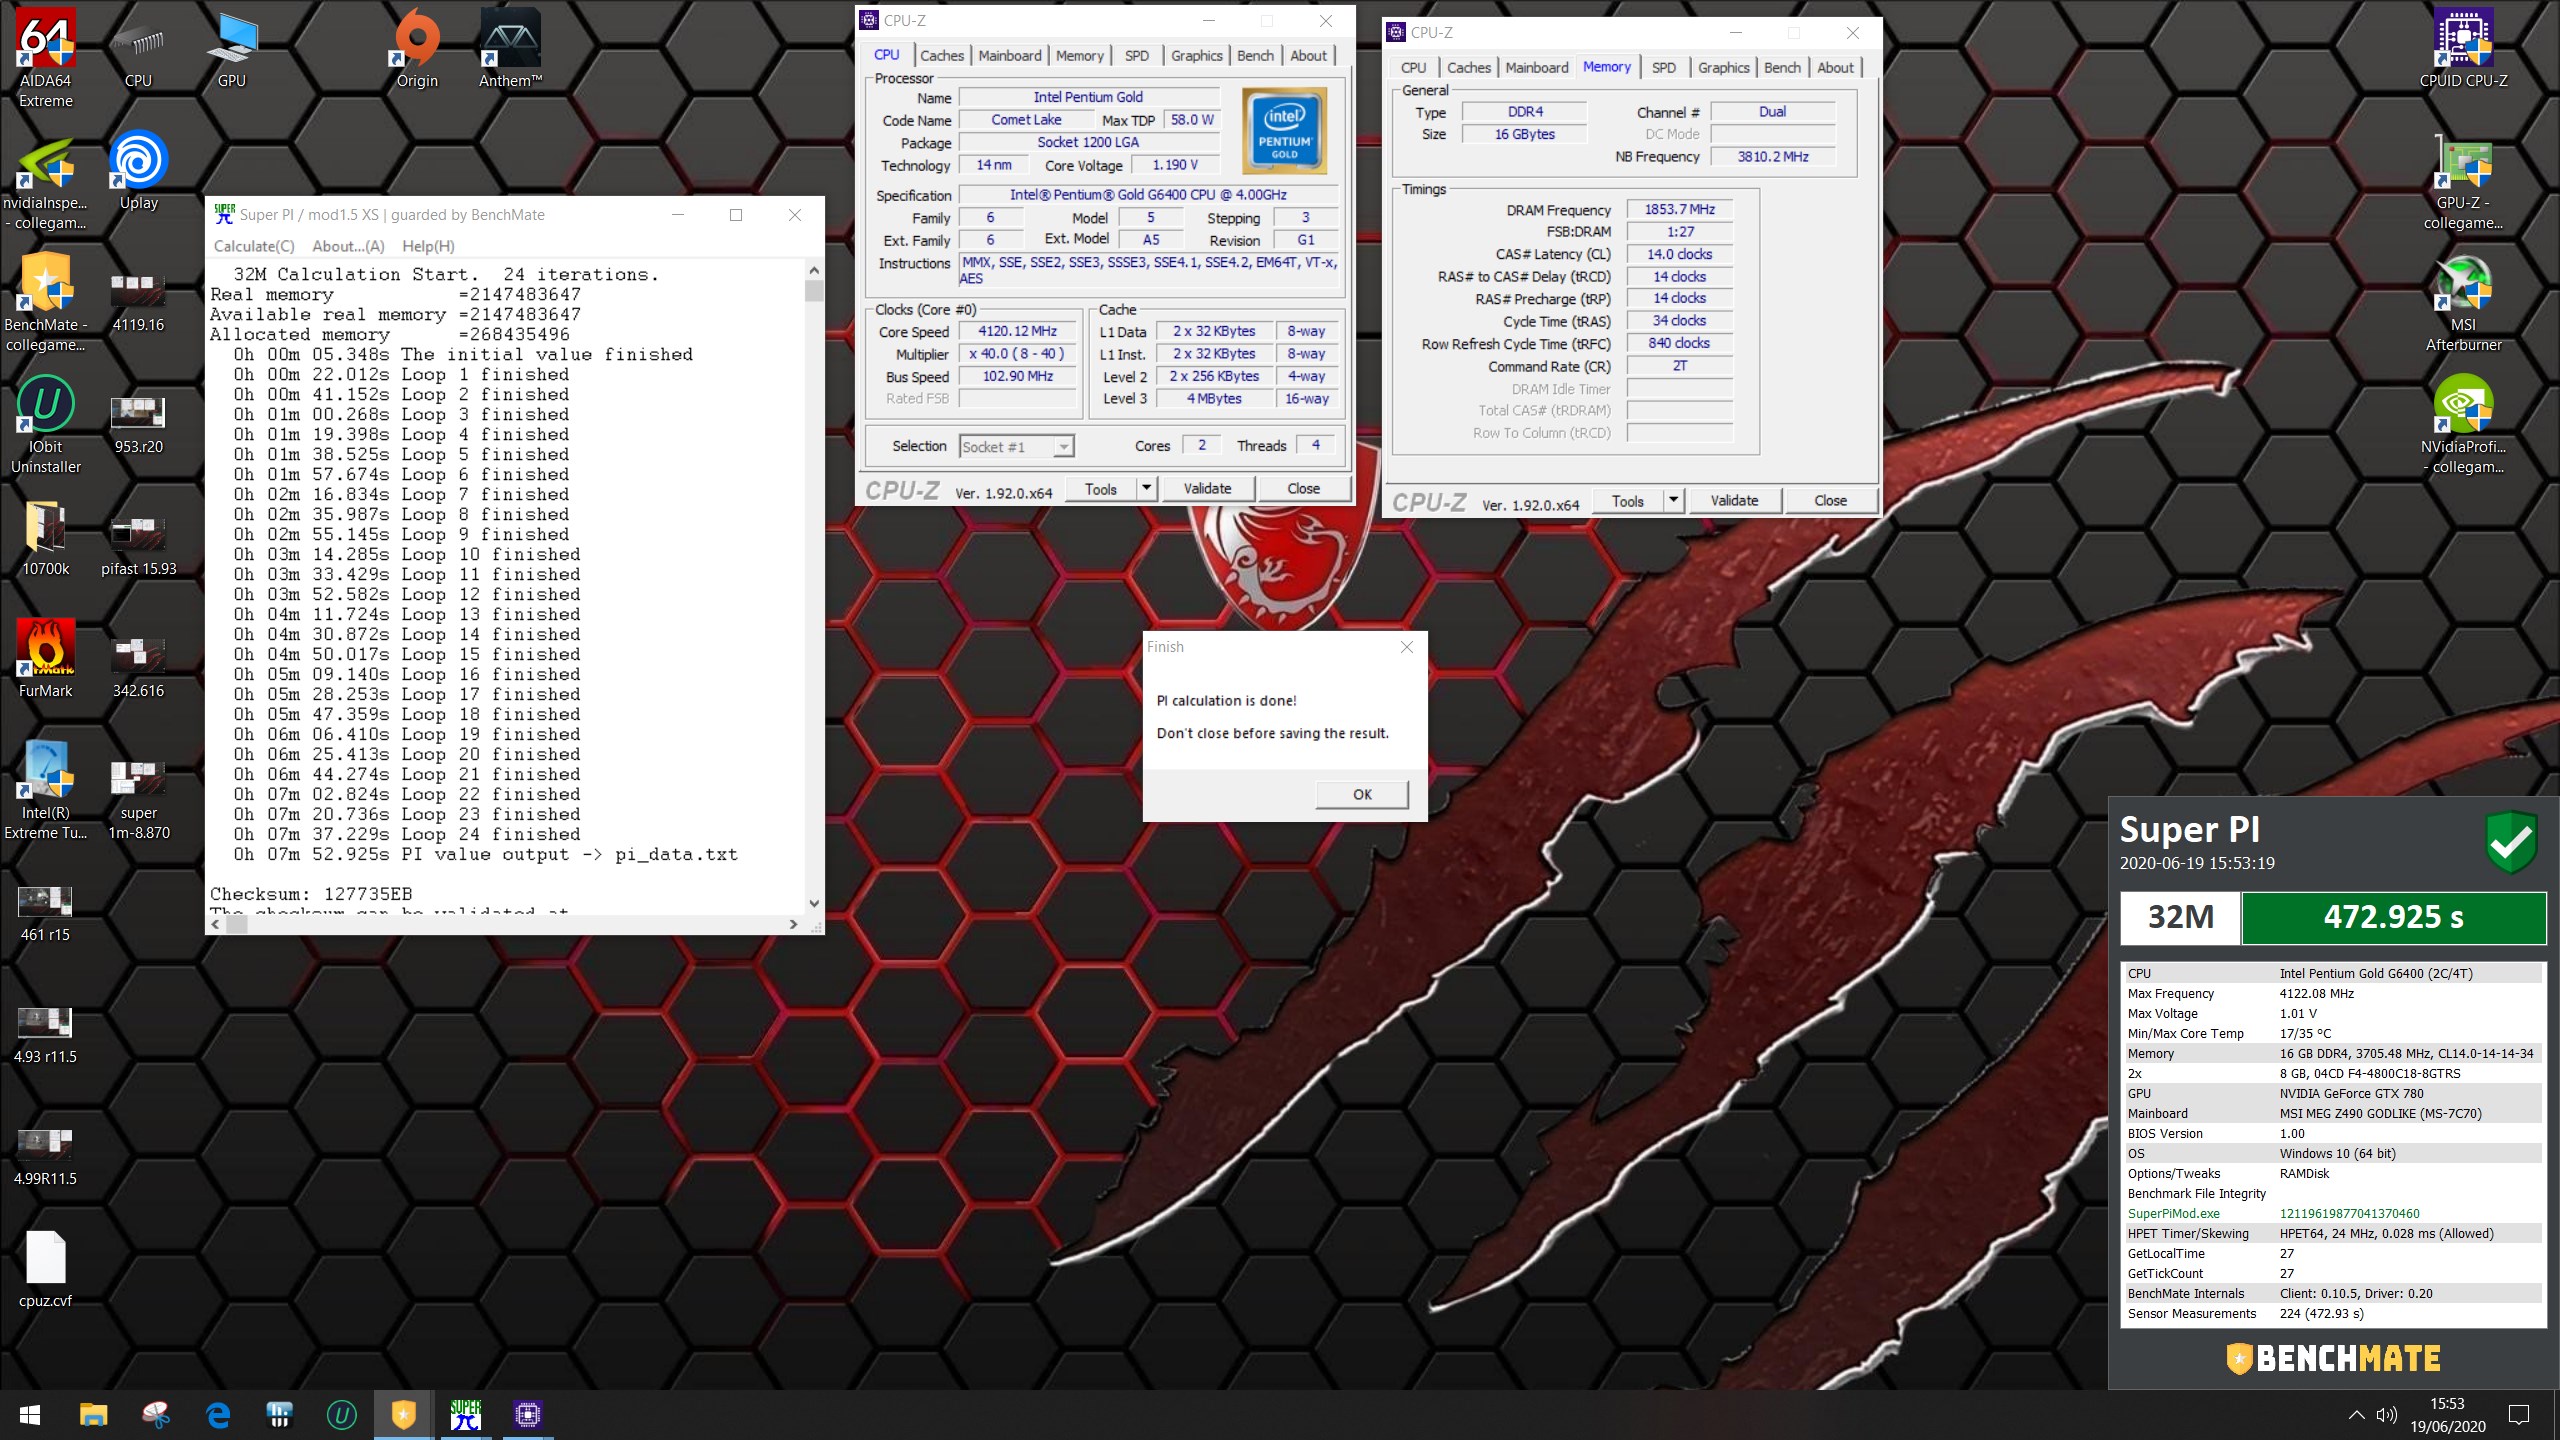Click Close button in right CPU-Z
The width and height of the screenshot is (2560, 1440).
(x=1830, y=500)
